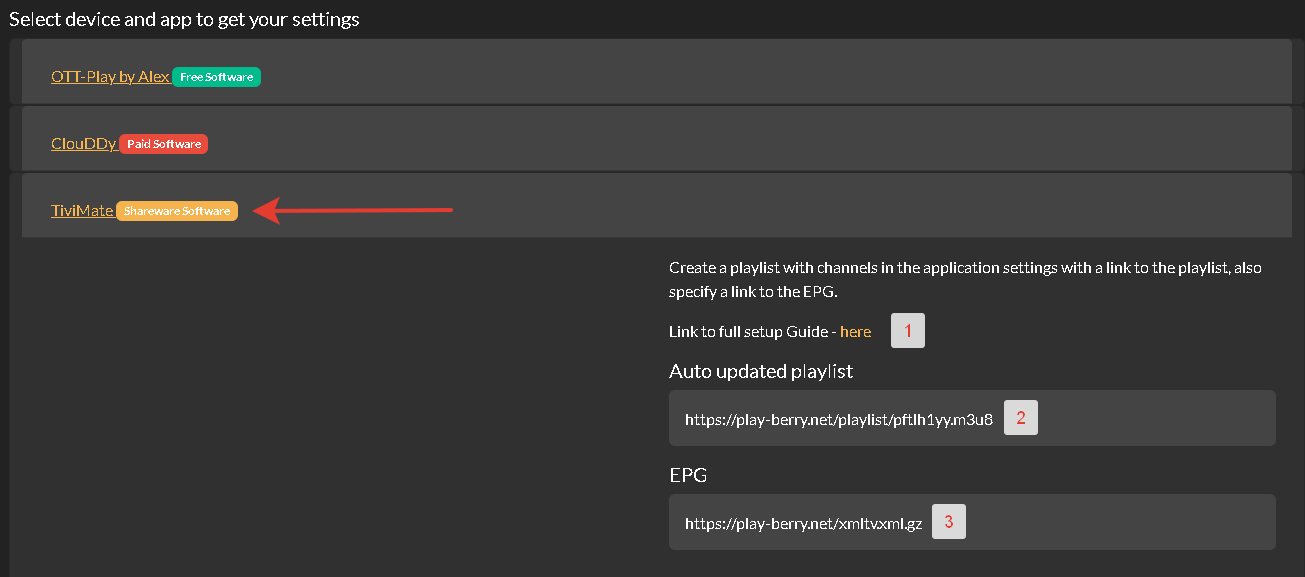Collapse the TiviMate app entry
Screen dimensions: 1305x577
[82, 210]
